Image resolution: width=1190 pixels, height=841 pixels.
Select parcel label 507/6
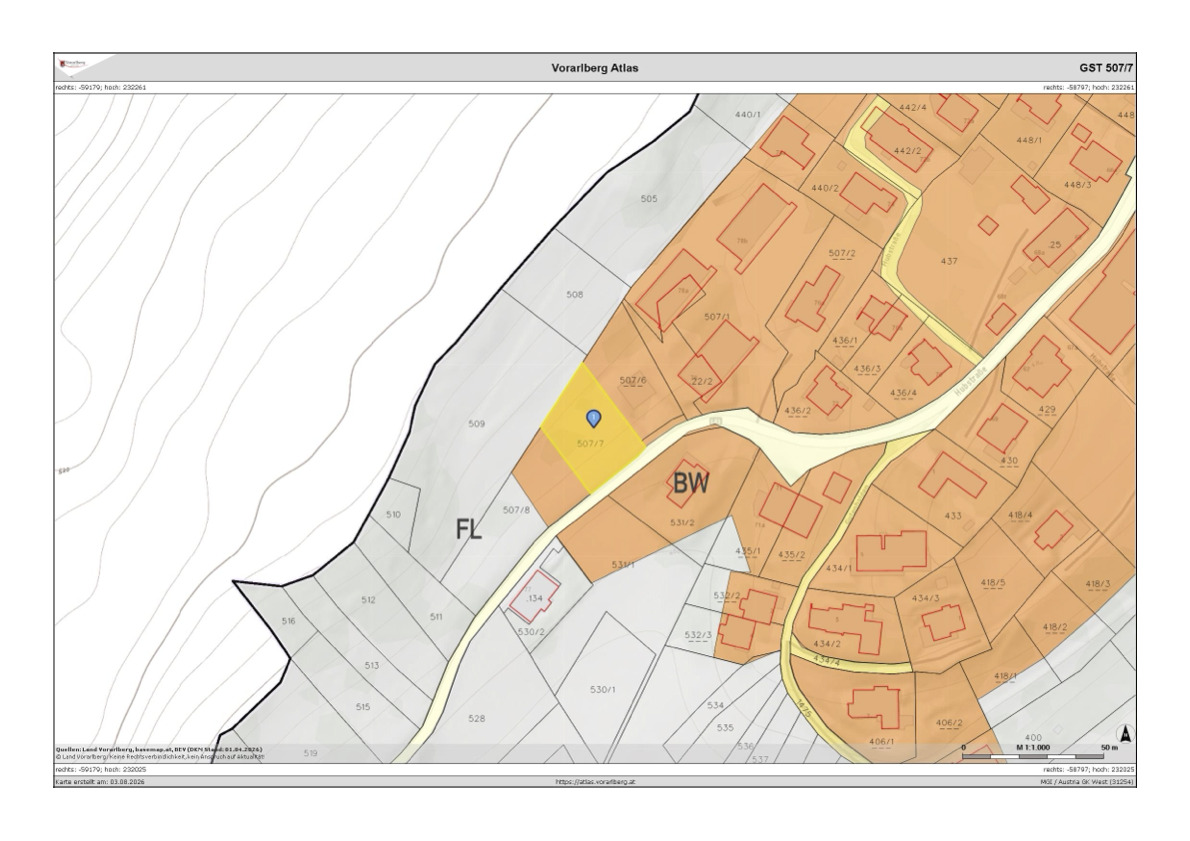(x=633, y=380)
